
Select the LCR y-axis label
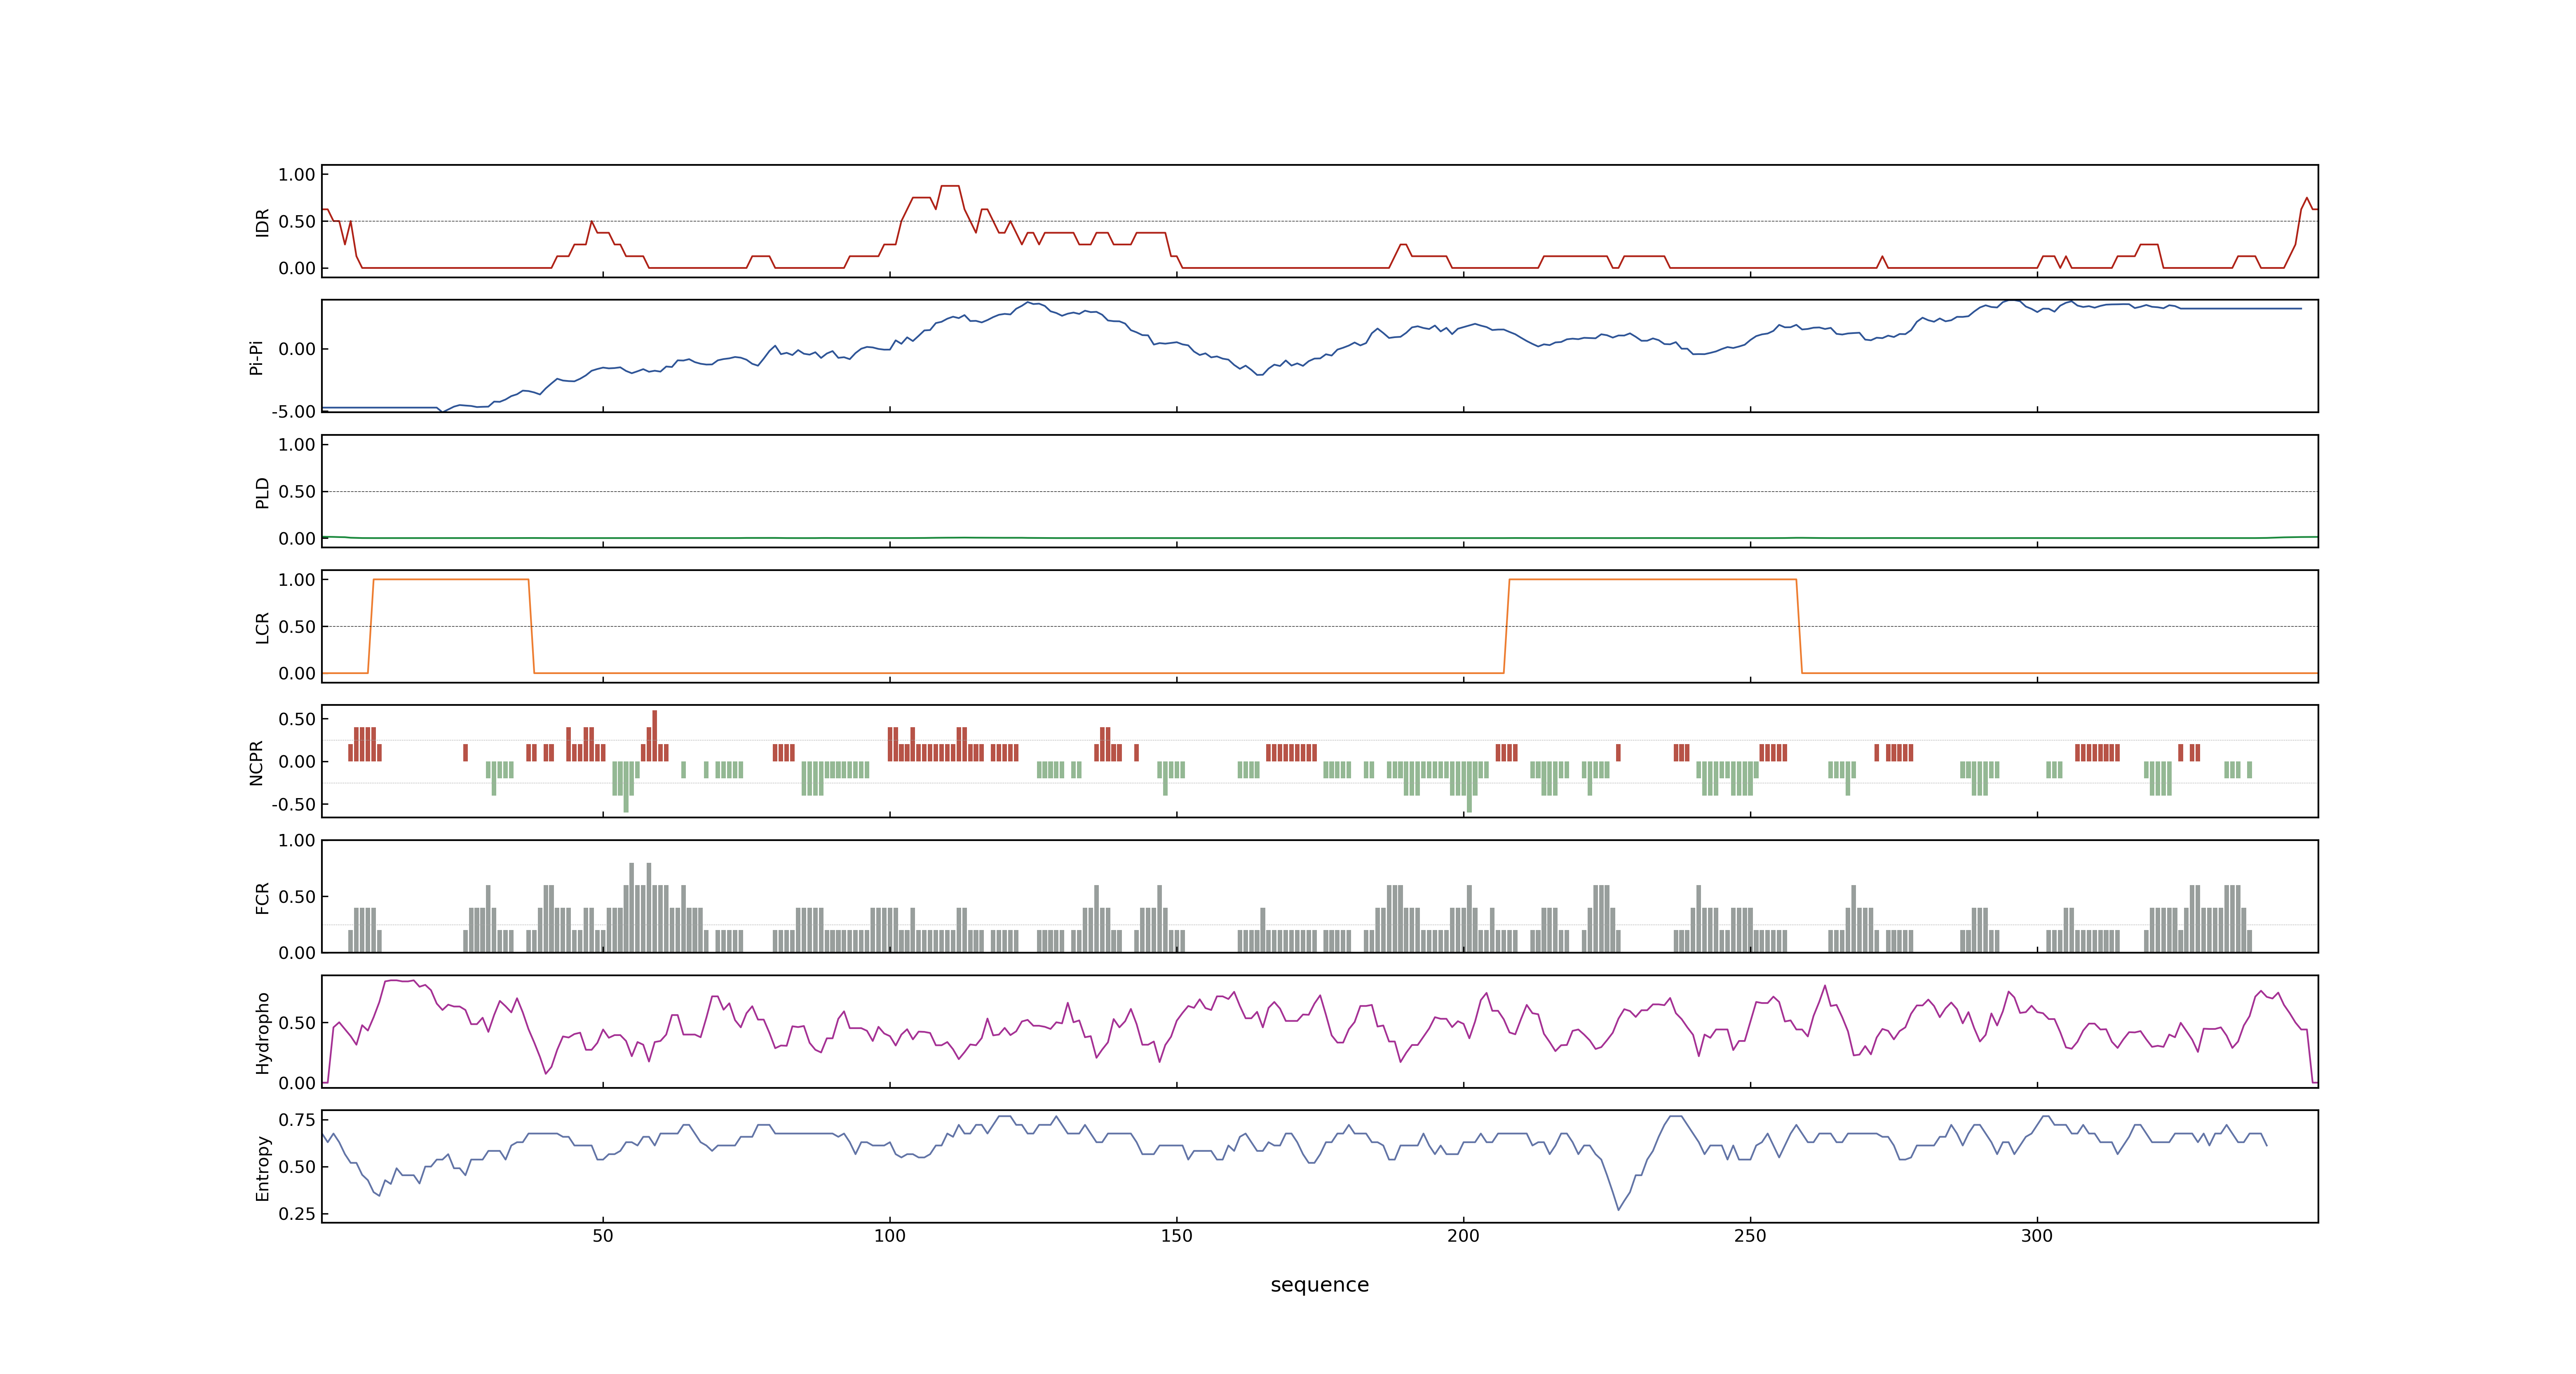click(262, 627)
